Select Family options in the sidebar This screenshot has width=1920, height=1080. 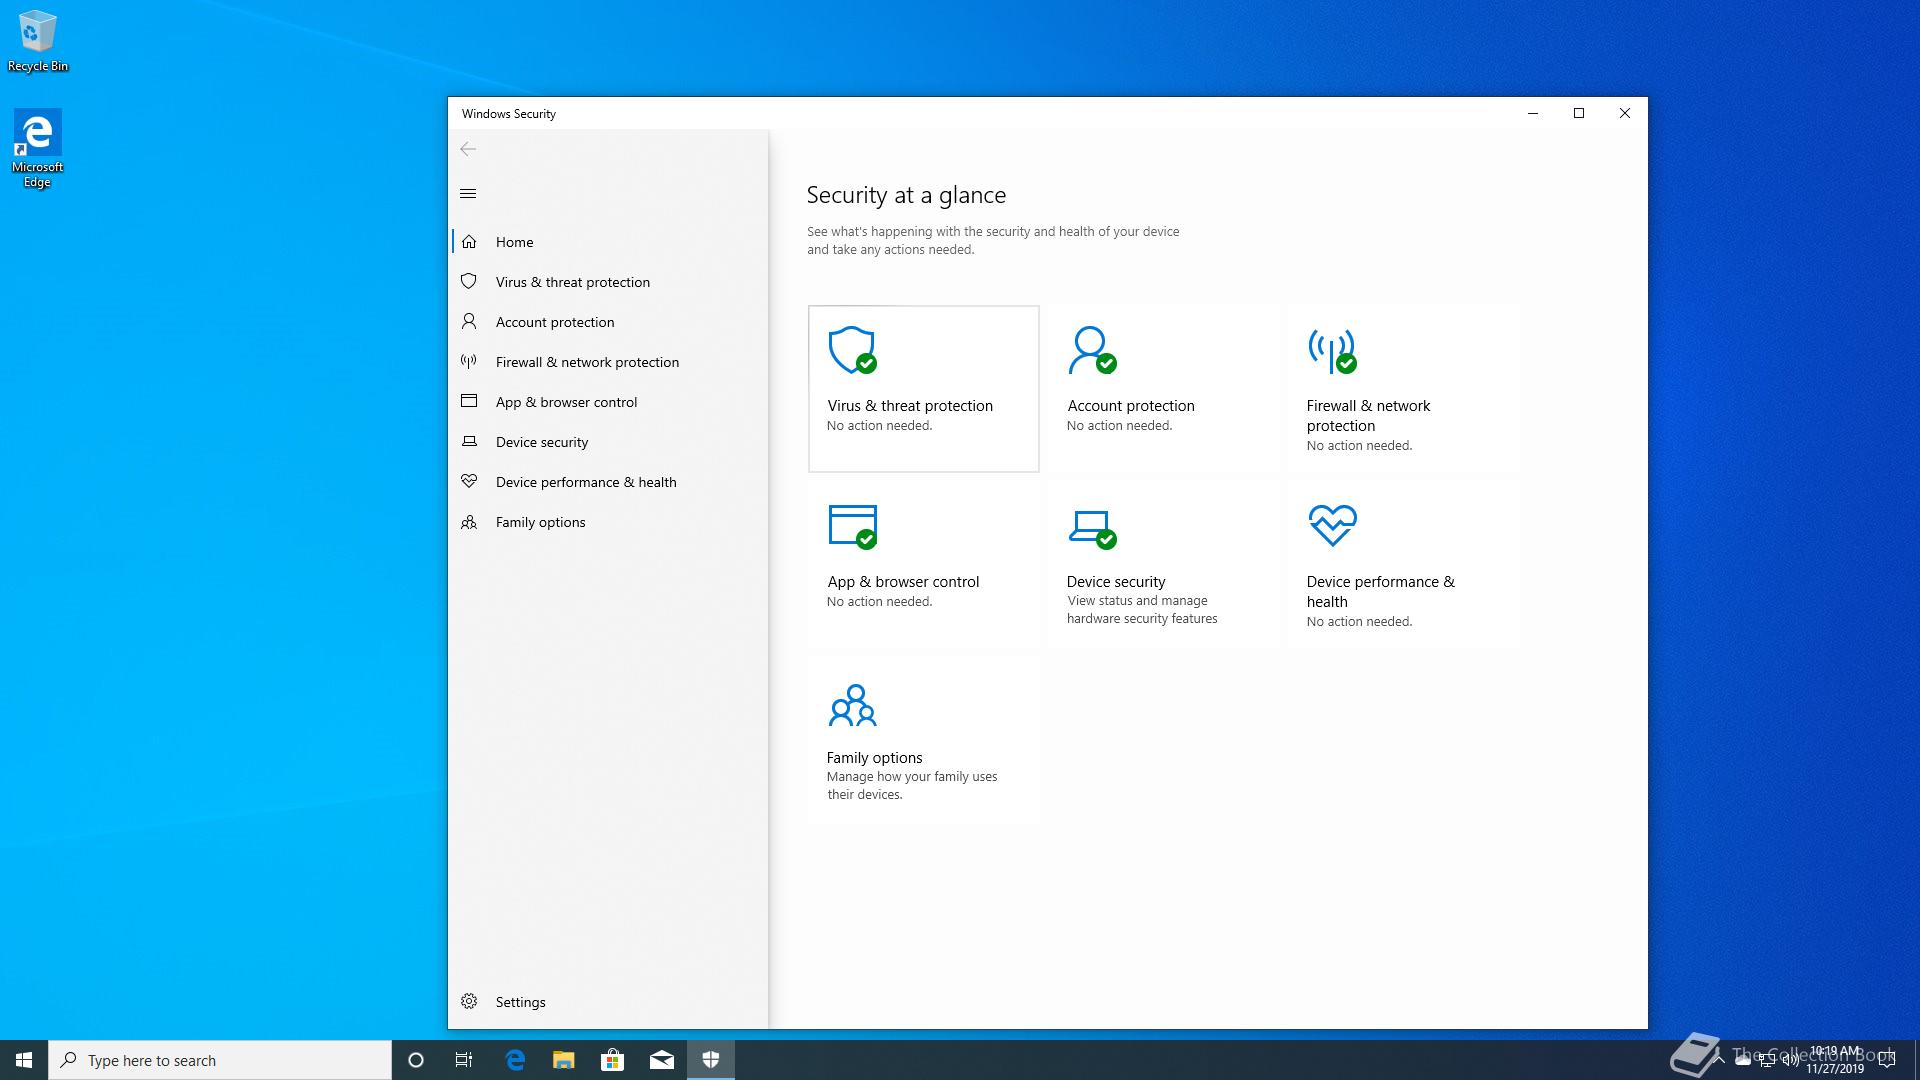[608, 522]
